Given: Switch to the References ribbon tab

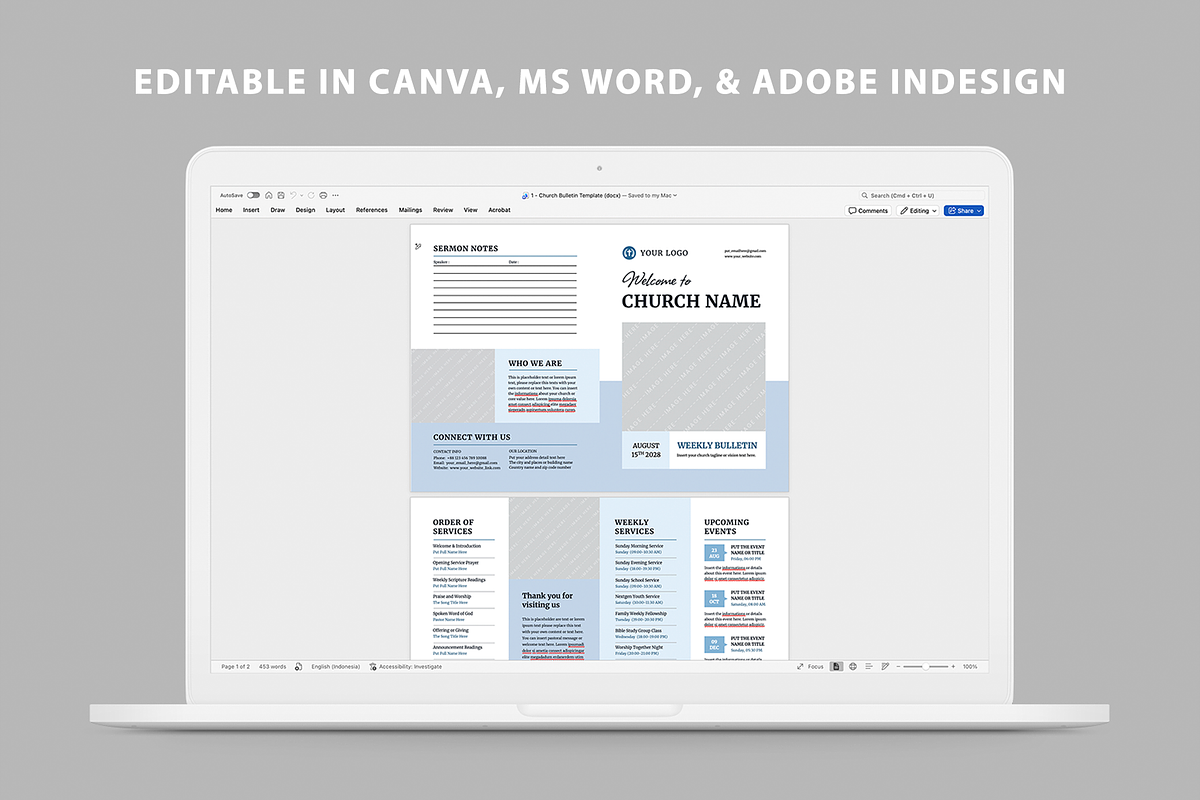Looking at the screenshot, I should point(371,210).
